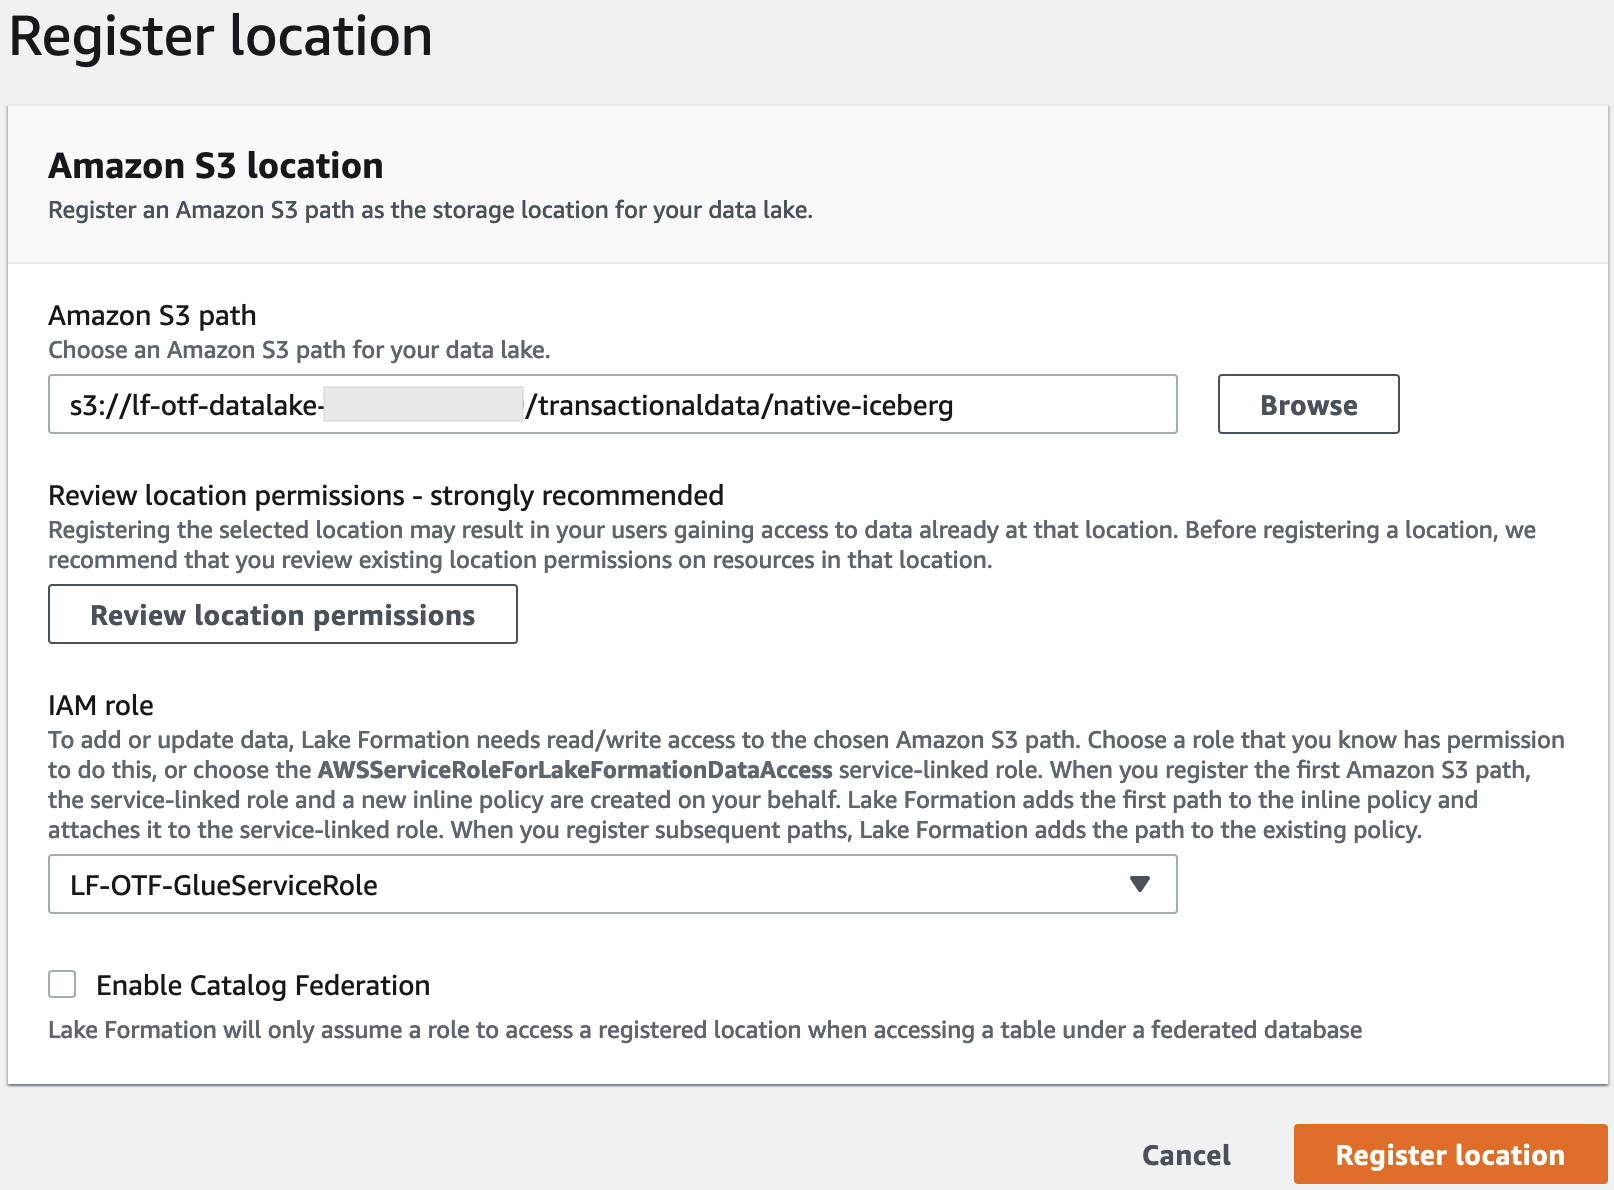Review existing location permissions
Image resolution: width=1614 pixels, height=1190 pixels.
282,614
